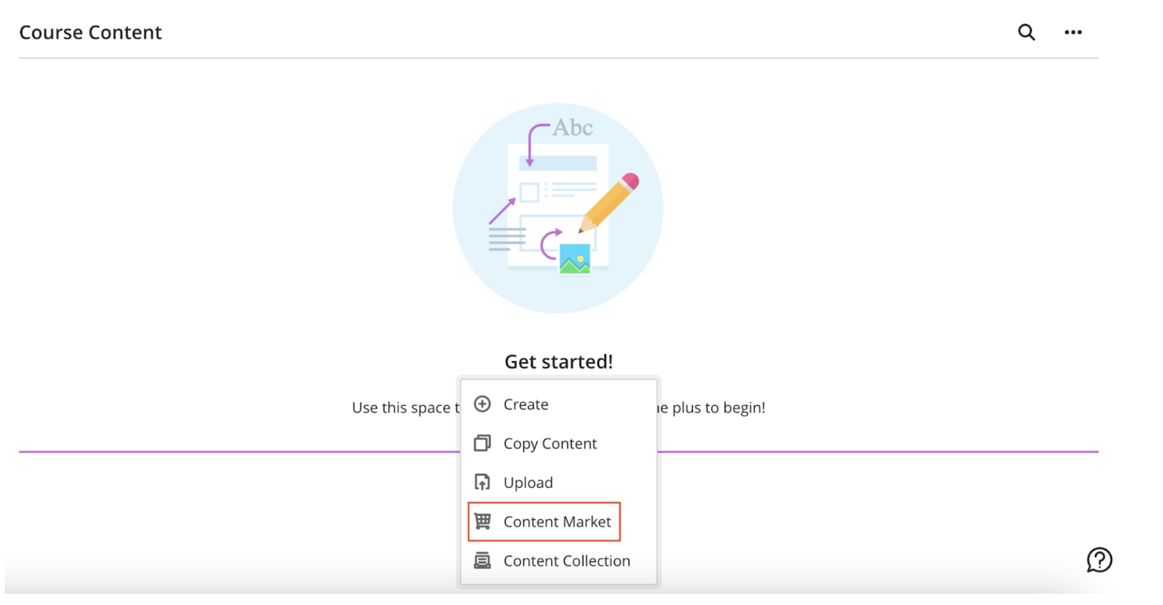Screen dimensions: 1163x605
Task: Click the plus circle icon beside Create
Action: pyautogui.click(x=482, y=404)
